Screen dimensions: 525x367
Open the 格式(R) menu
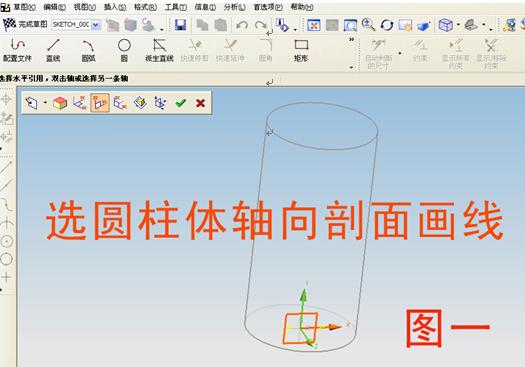click(x=145, y=7)
